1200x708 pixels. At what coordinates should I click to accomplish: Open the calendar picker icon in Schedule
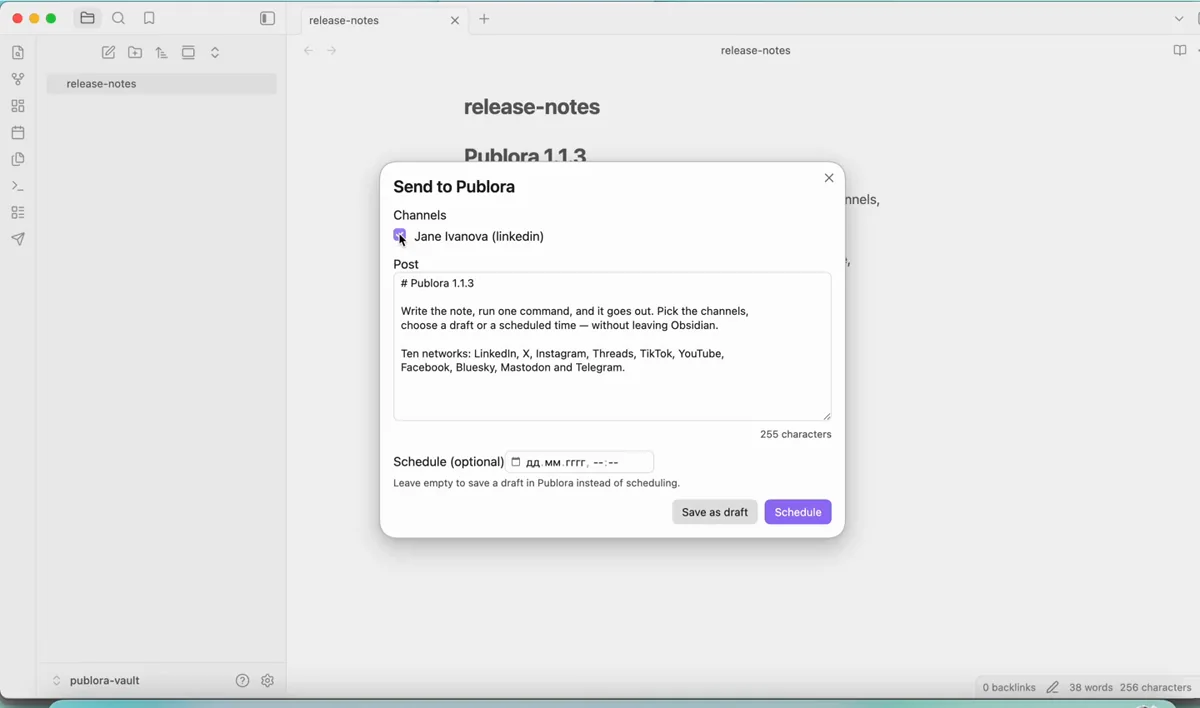tap(516, 462)
